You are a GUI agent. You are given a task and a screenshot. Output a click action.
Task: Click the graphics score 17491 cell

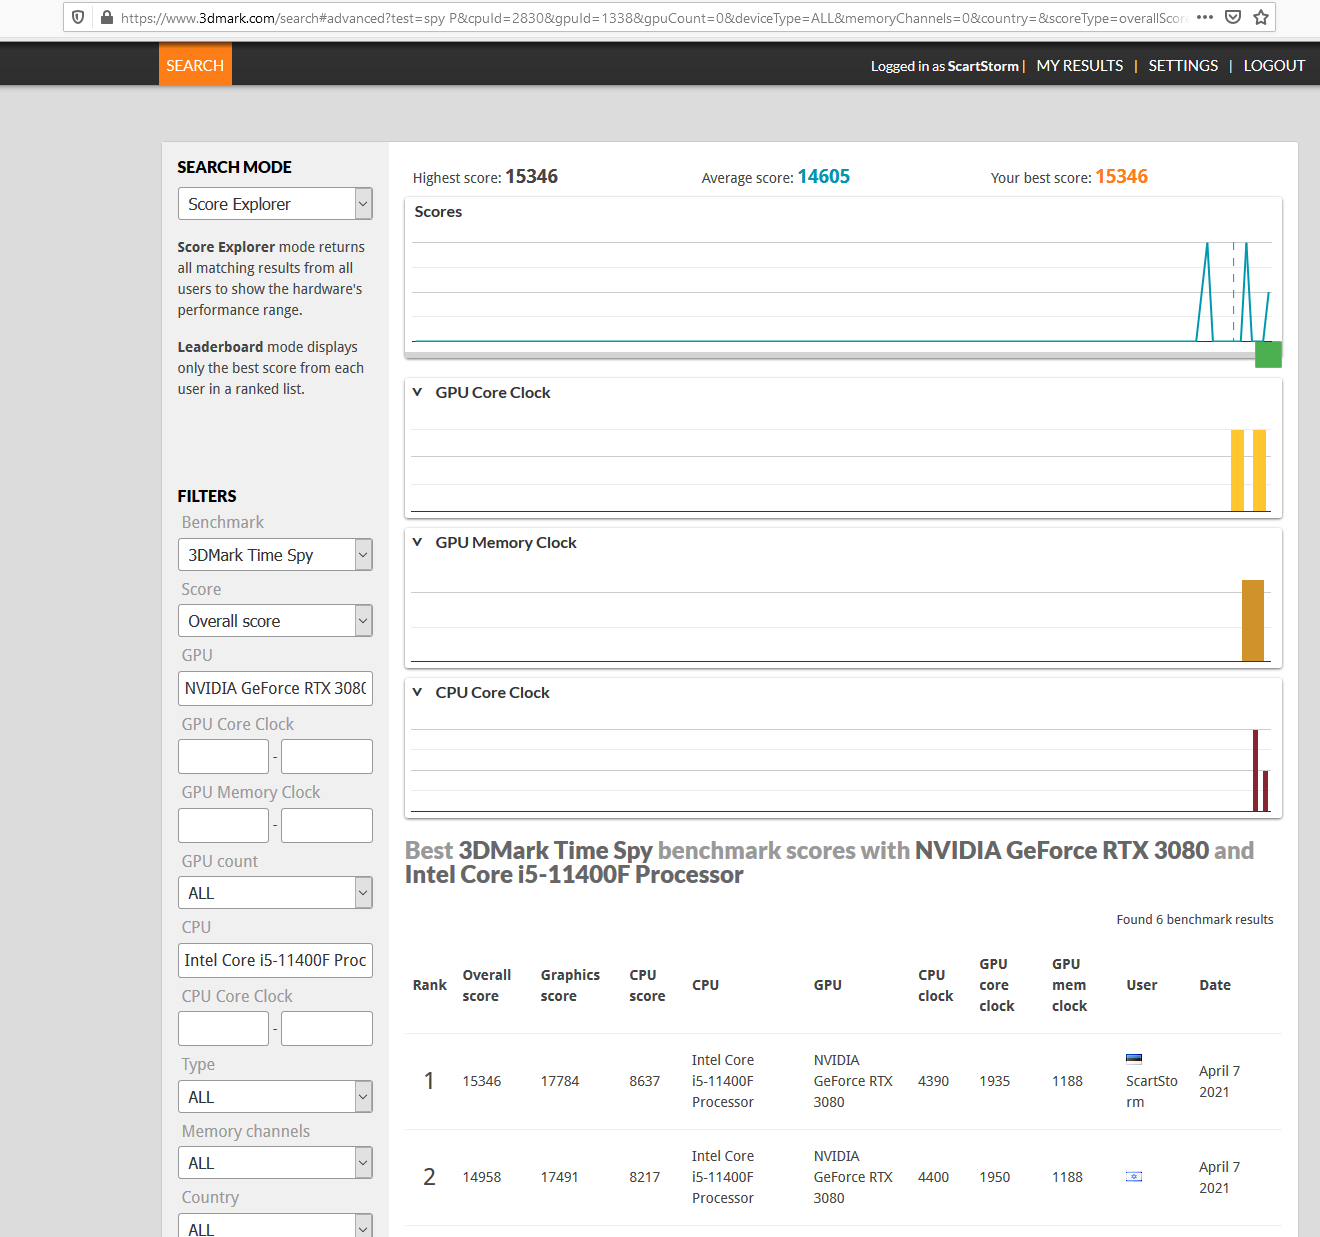coord(560,1177)
